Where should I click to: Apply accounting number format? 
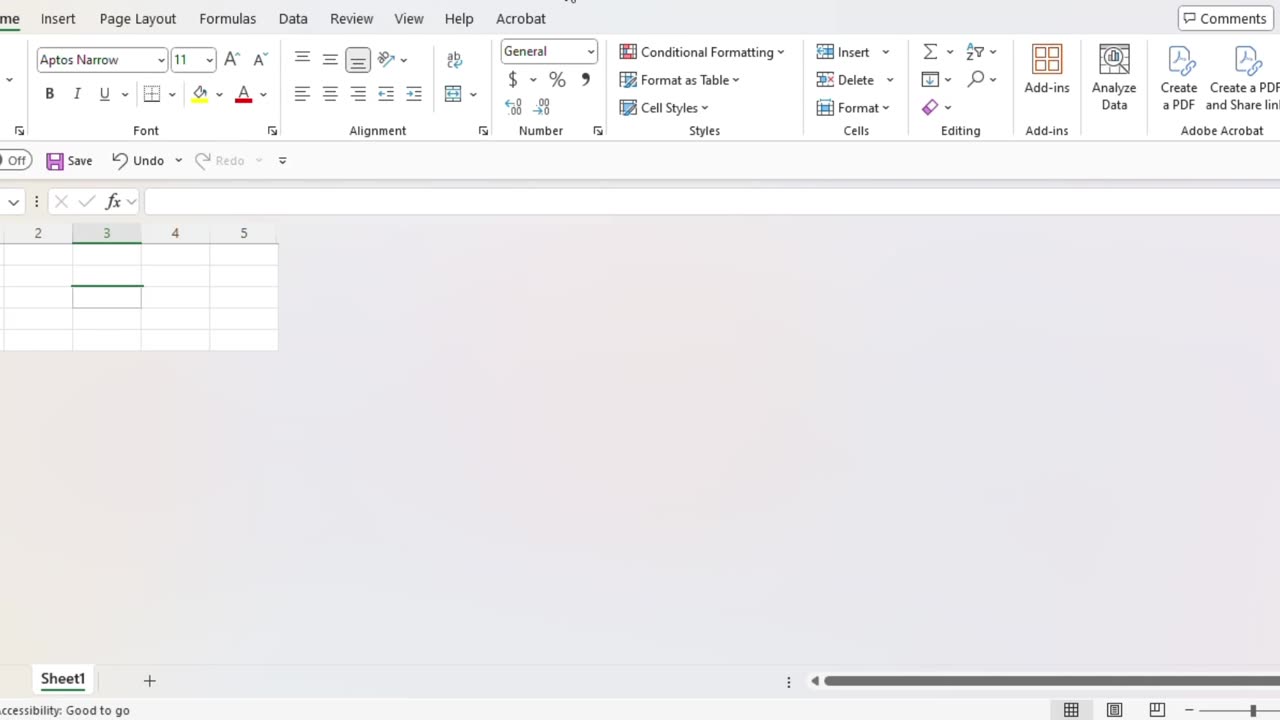tap(513, 80)
